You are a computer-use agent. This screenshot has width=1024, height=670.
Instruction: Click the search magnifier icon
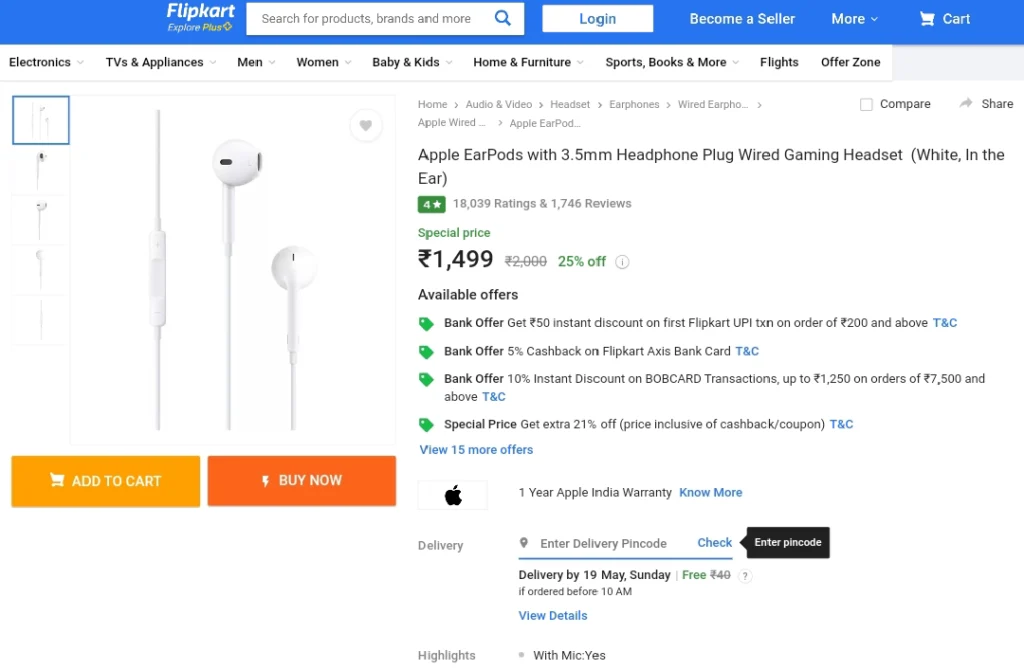[x=502, y=18]
